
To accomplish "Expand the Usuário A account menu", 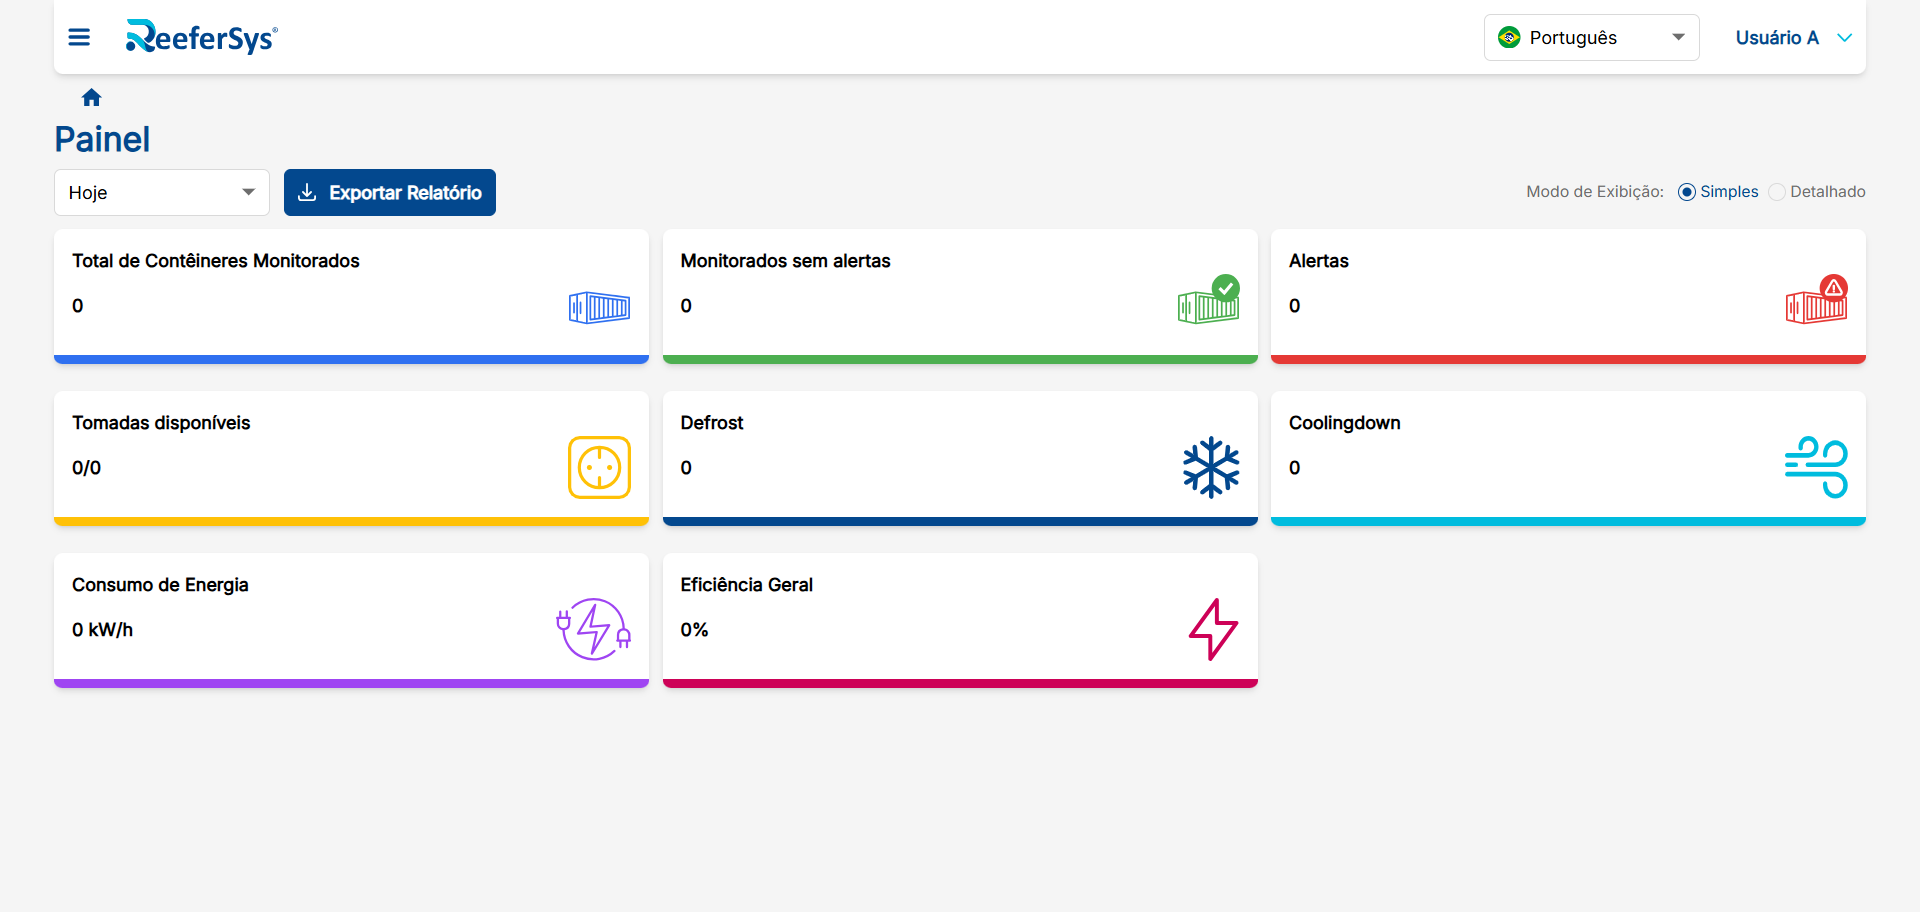I will pos(1794,37).
